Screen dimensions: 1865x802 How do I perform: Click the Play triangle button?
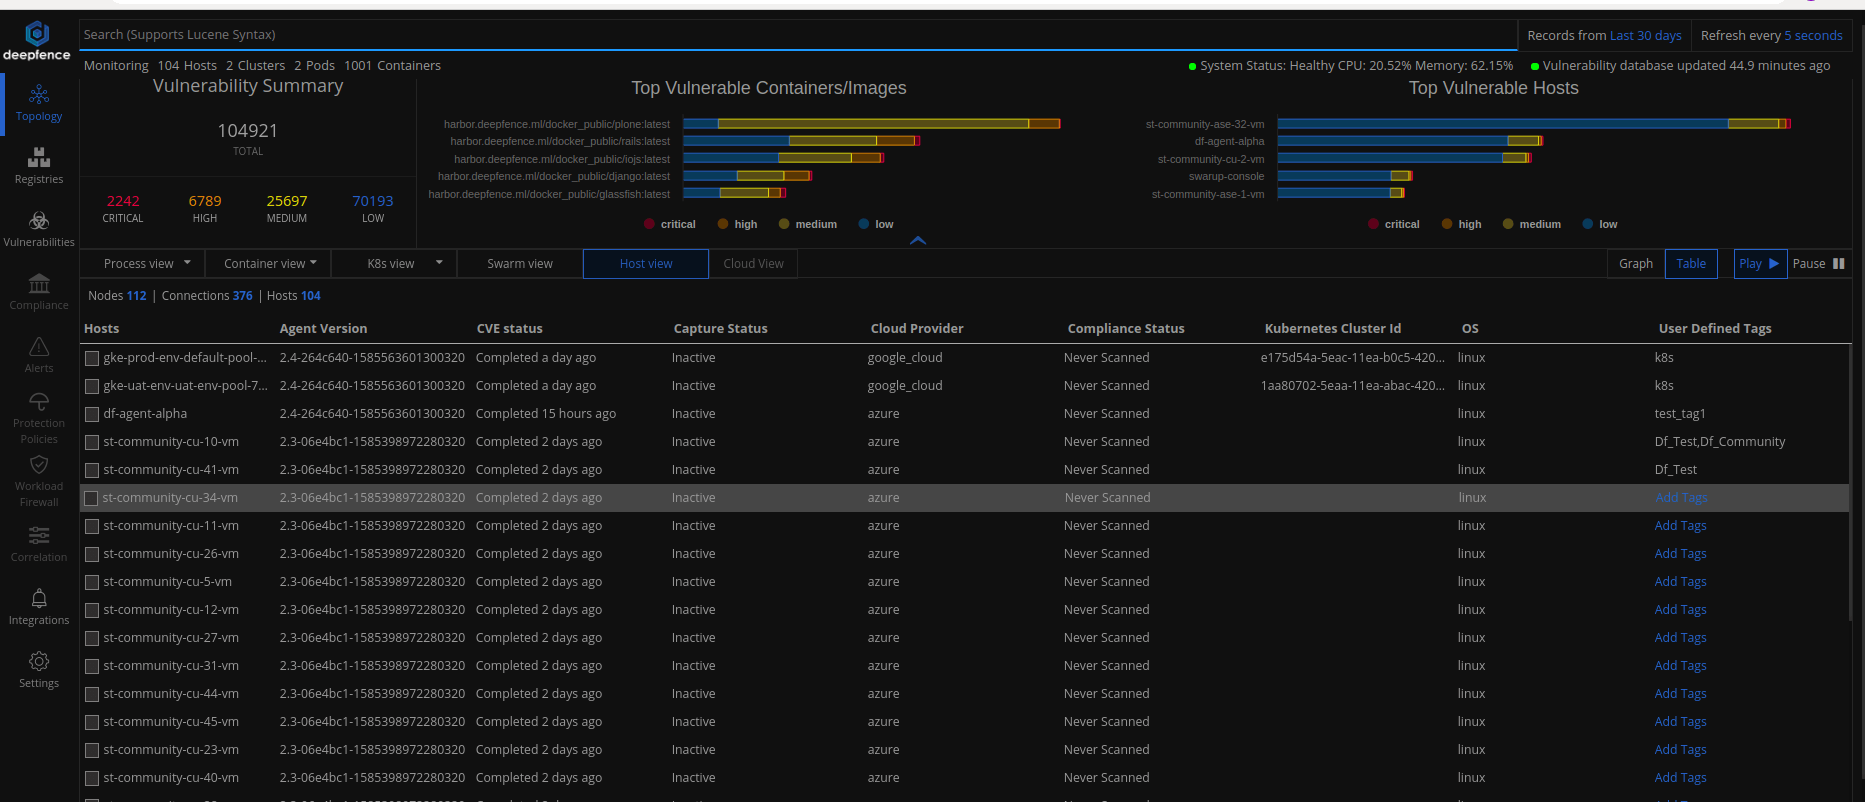[1760, 264]
